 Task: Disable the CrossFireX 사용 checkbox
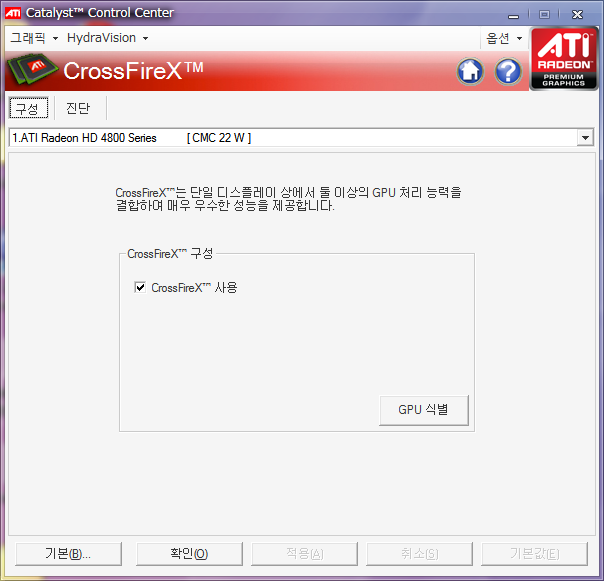[140, 287]
